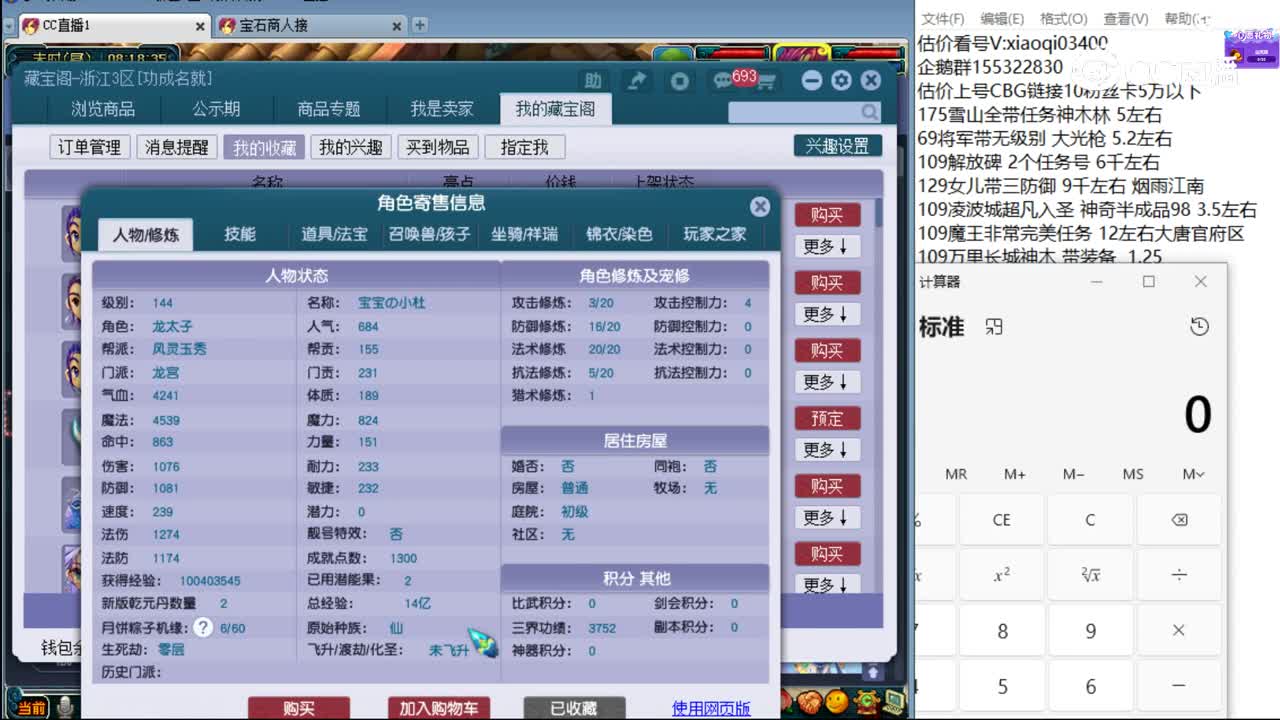Open Notepad 文件(F) menu

pos(942,19)
